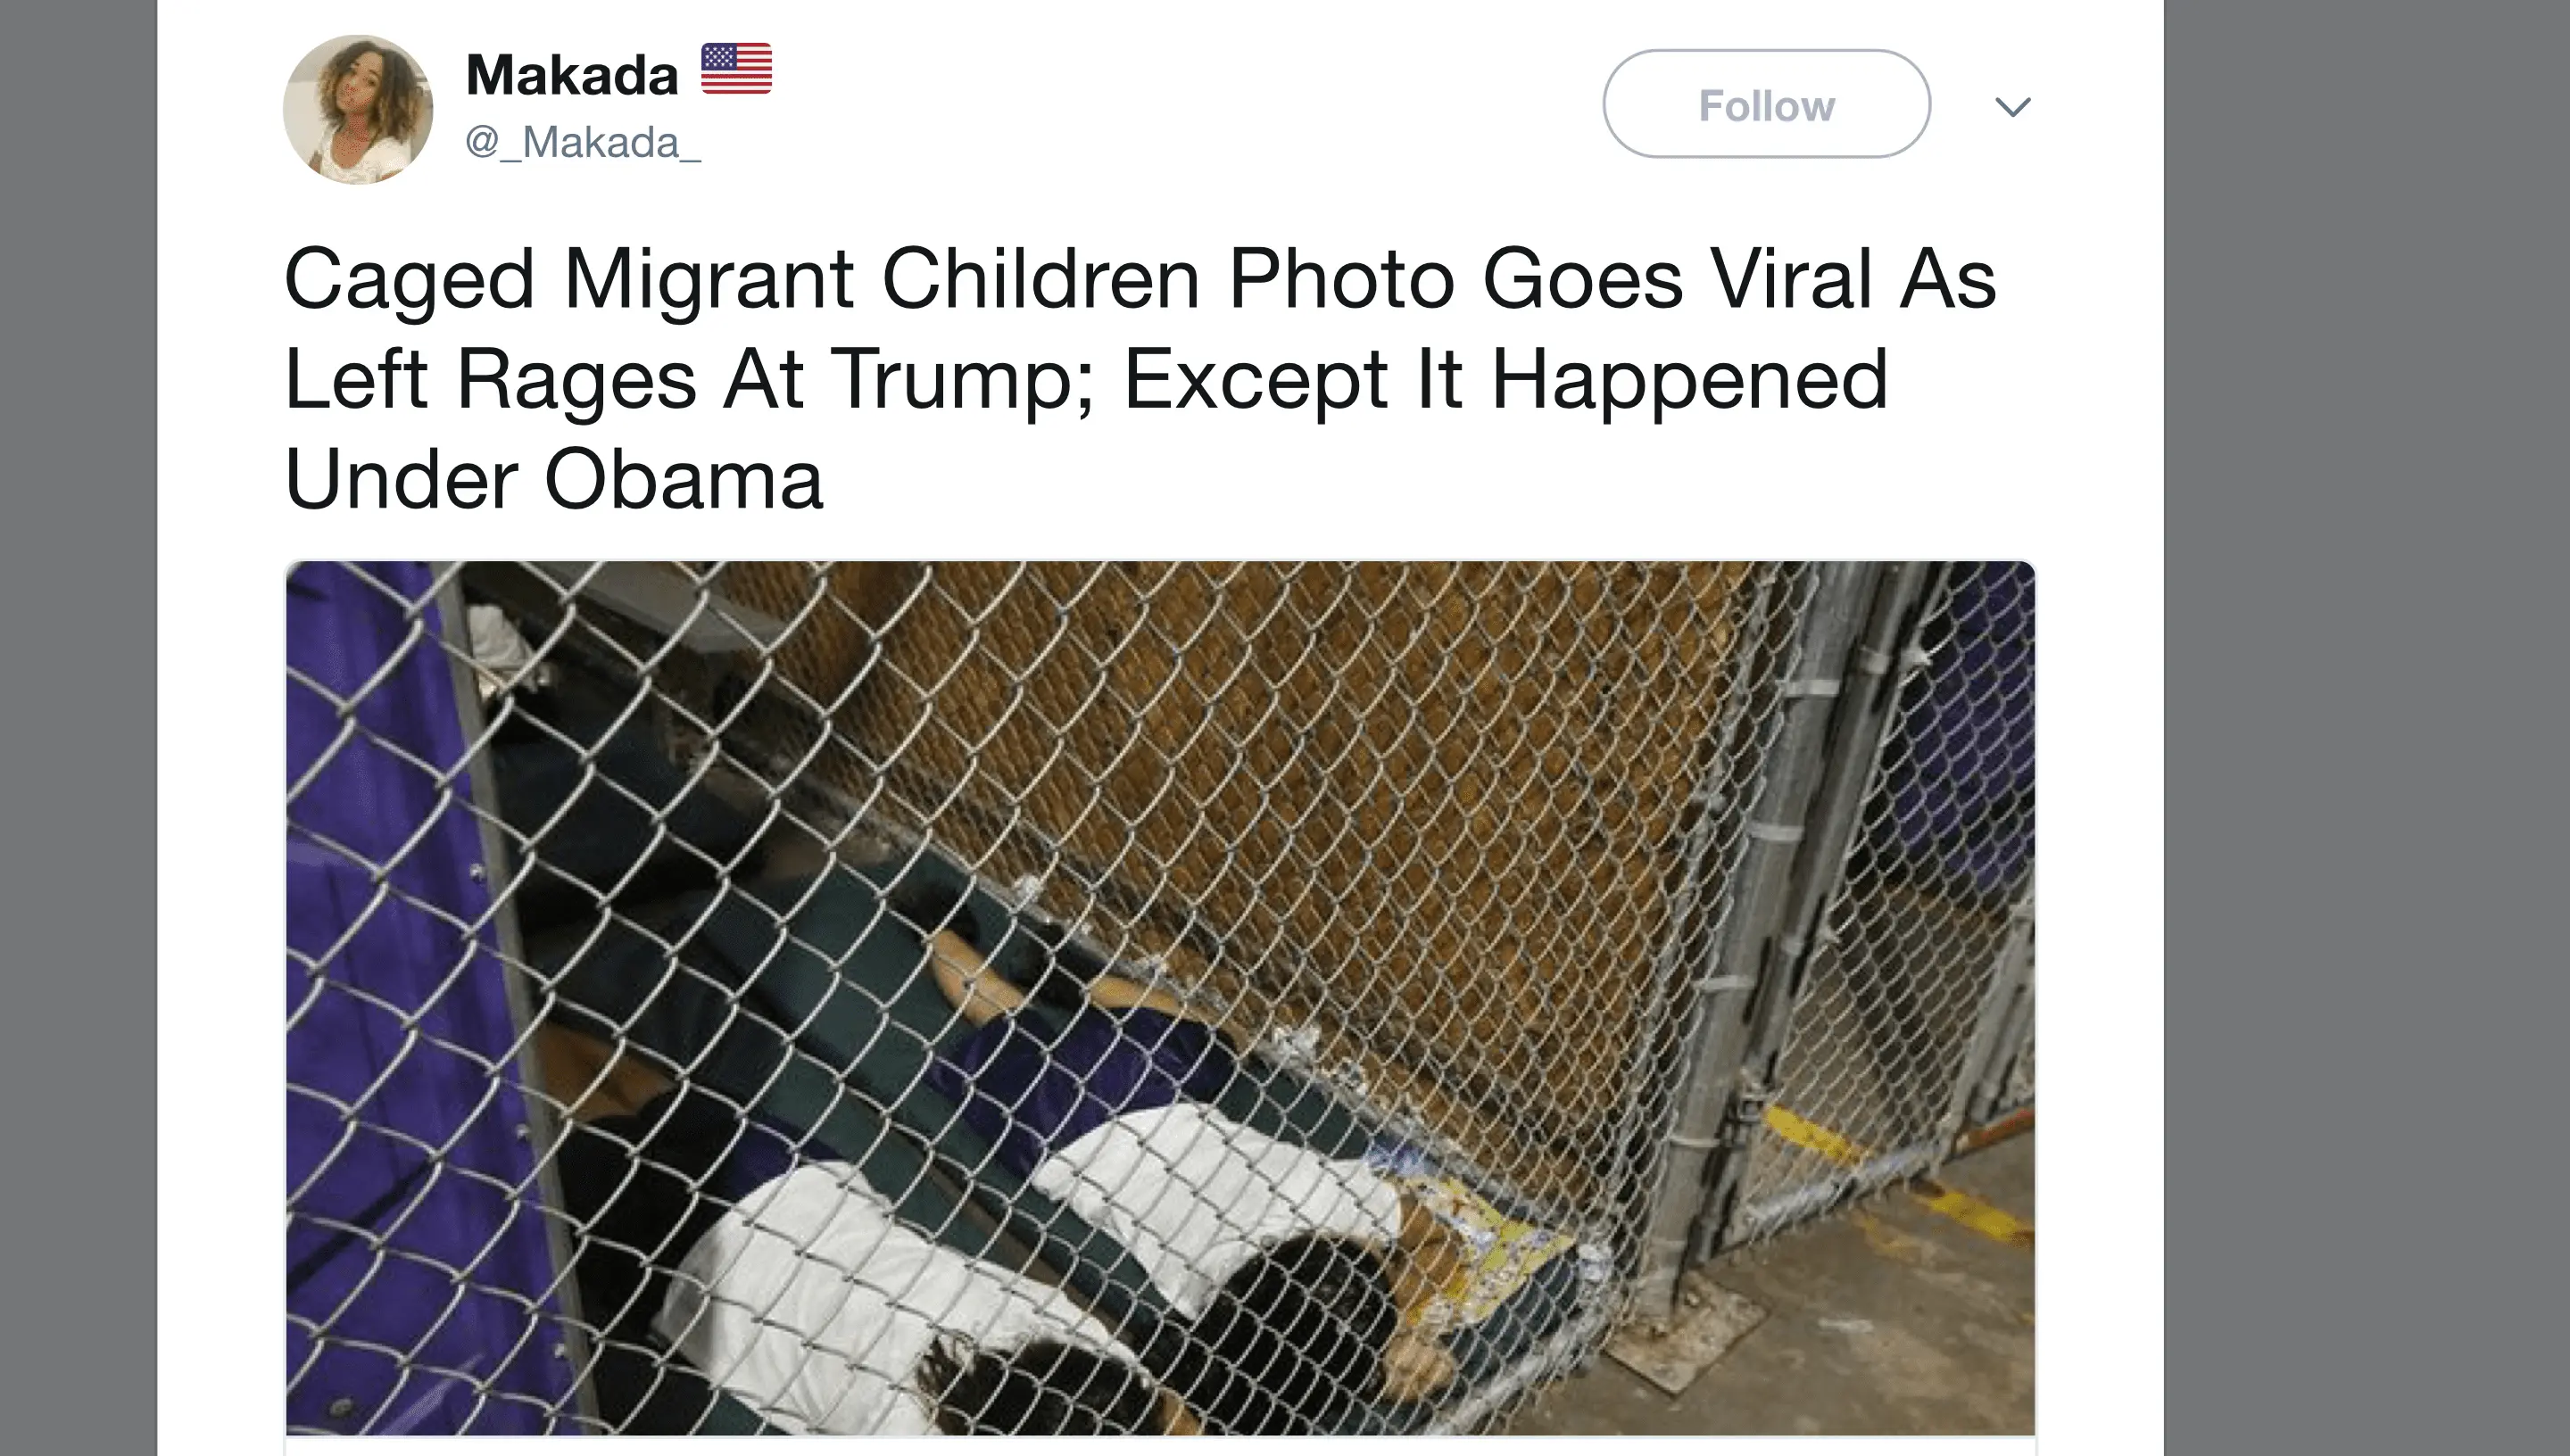Click the tweet headline text
Viewport: 2570px width, 1456px height.
[1140, 378]
